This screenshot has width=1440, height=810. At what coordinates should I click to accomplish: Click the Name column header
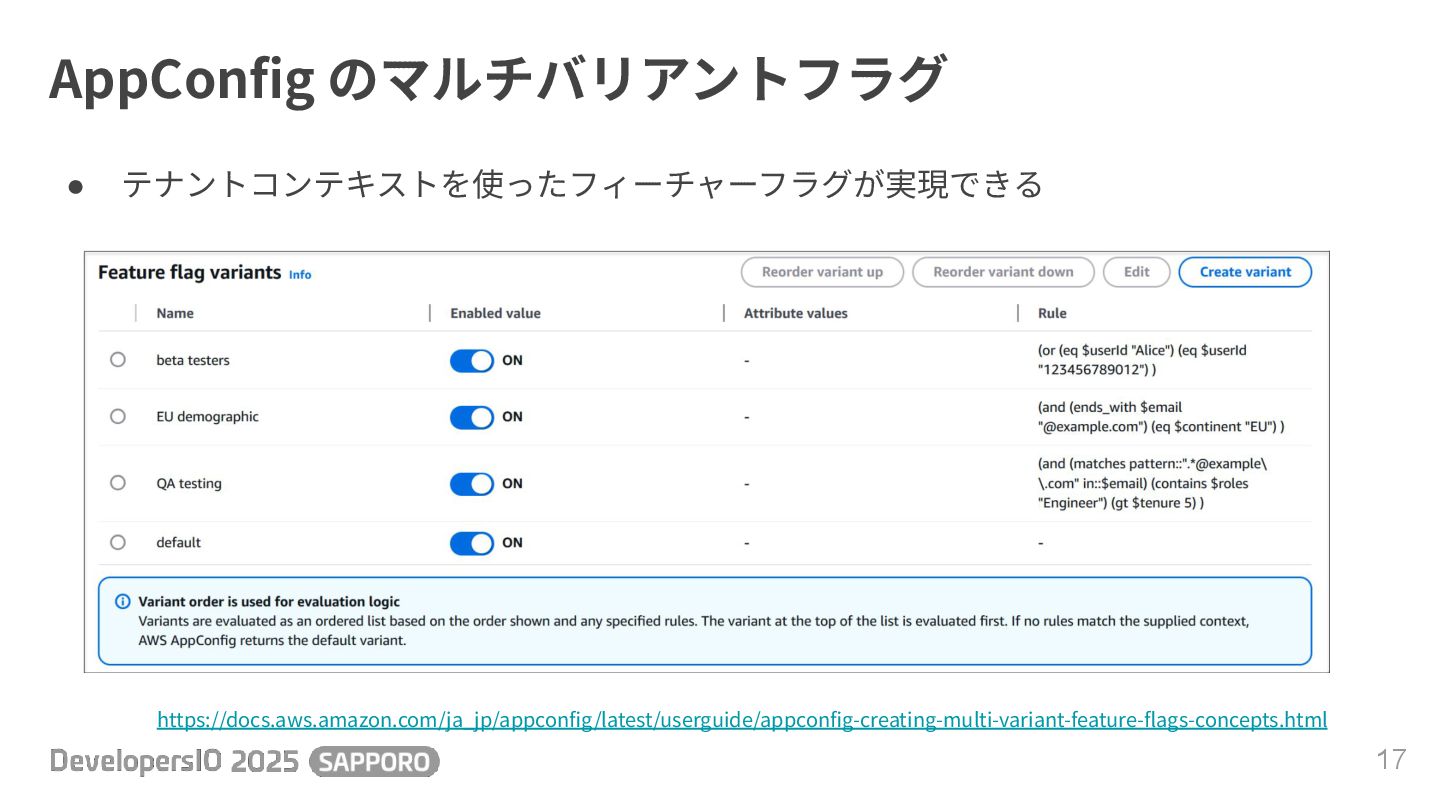coord(175,313)
